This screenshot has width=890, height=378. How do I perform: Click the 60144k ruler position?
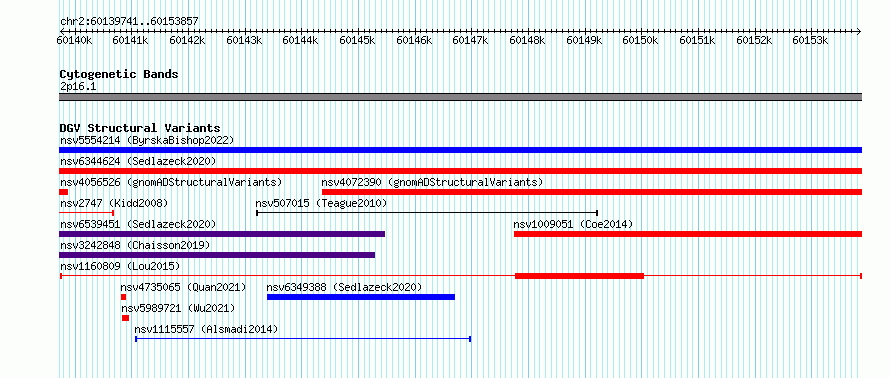coord(300,40)
